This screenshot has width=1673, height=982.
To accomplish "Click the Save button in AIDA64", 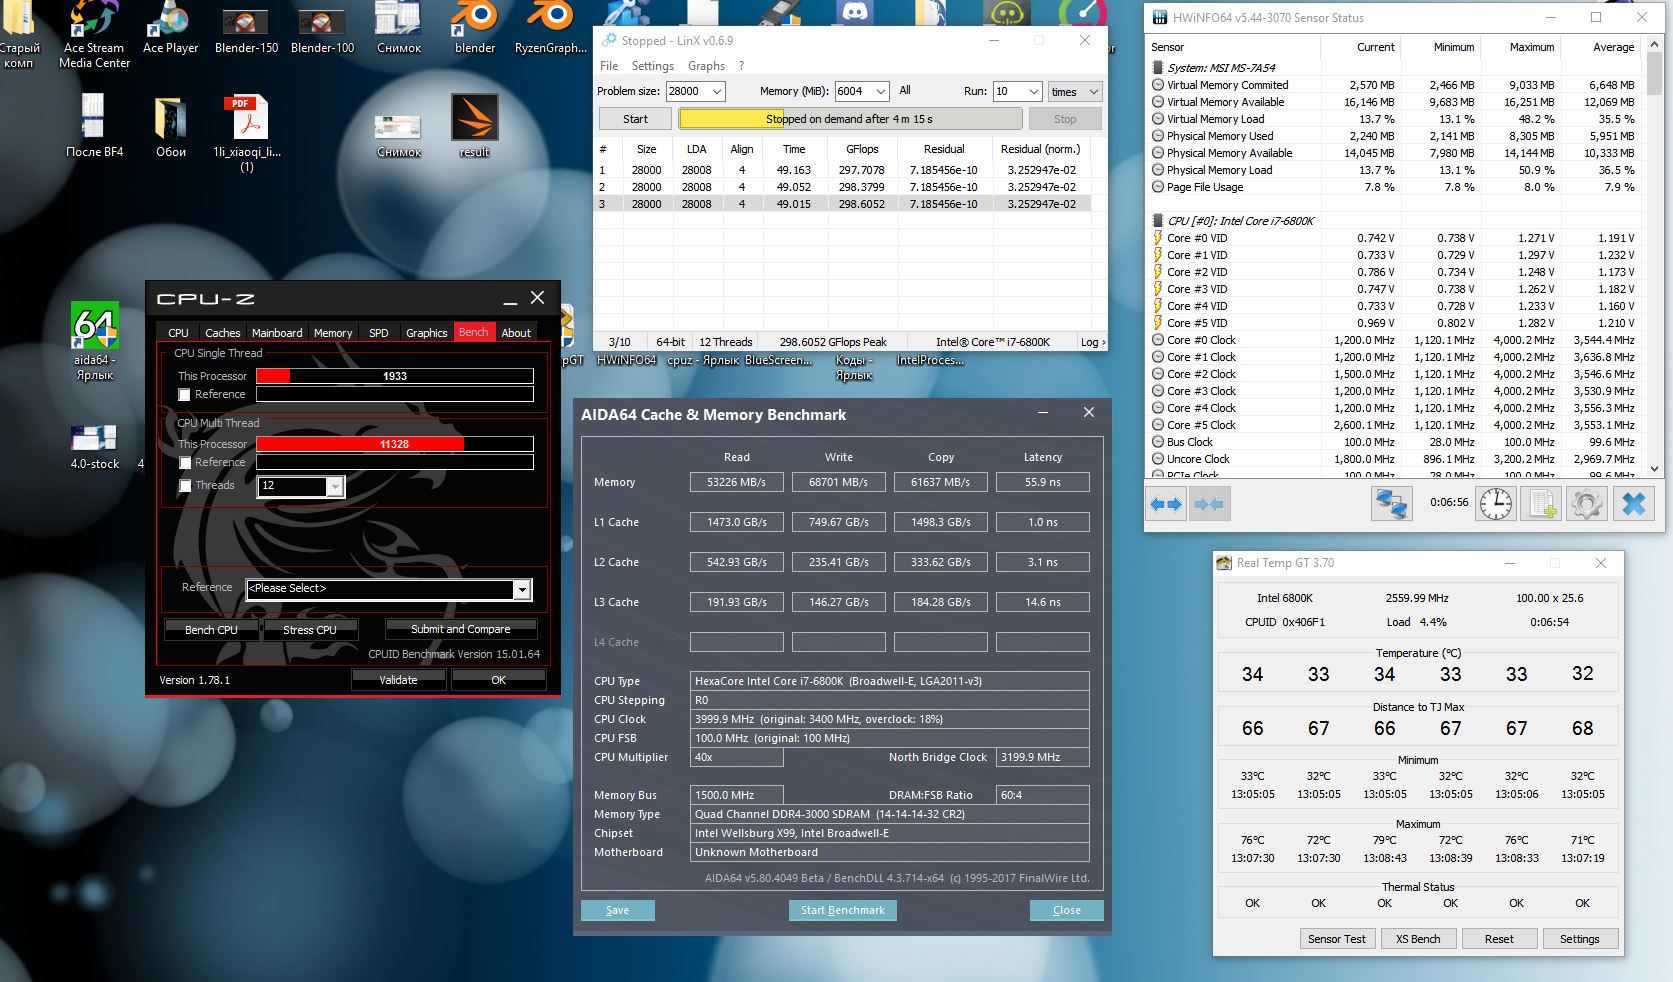I will click(x=618, y=910).
